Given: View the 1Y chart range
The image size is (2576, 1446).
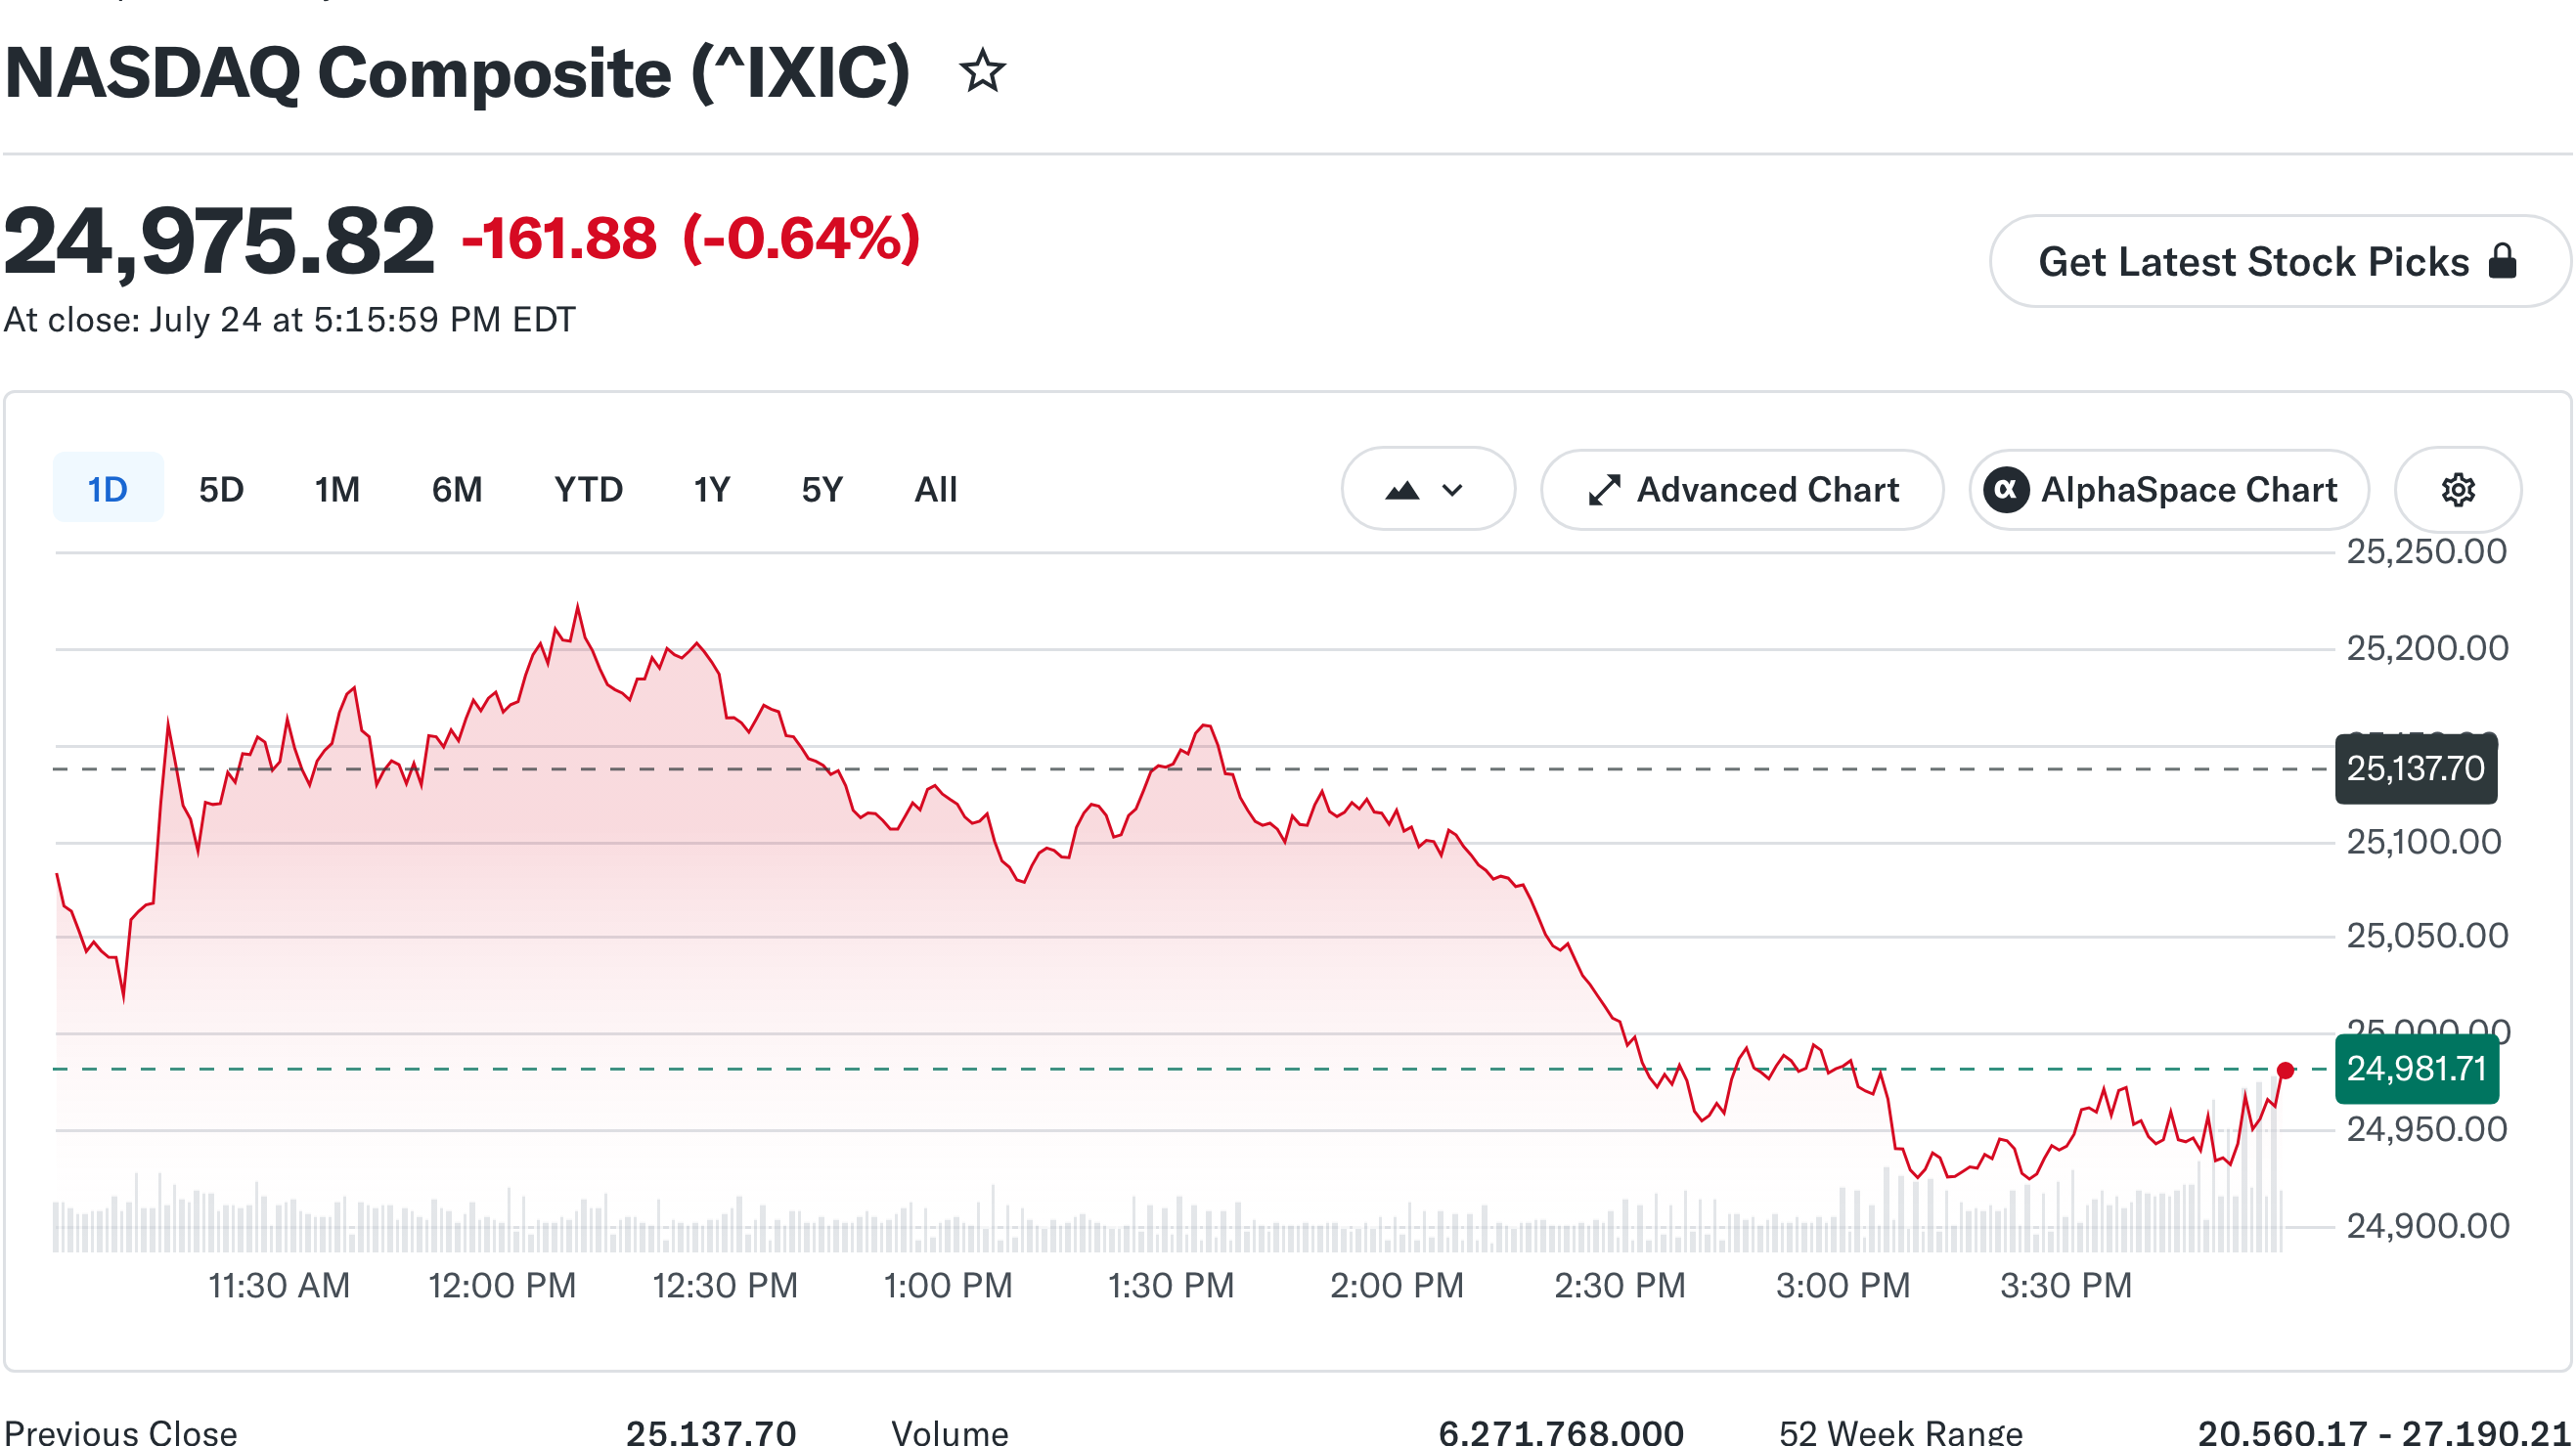Looking at the screenshot, I should coord(712,490).
